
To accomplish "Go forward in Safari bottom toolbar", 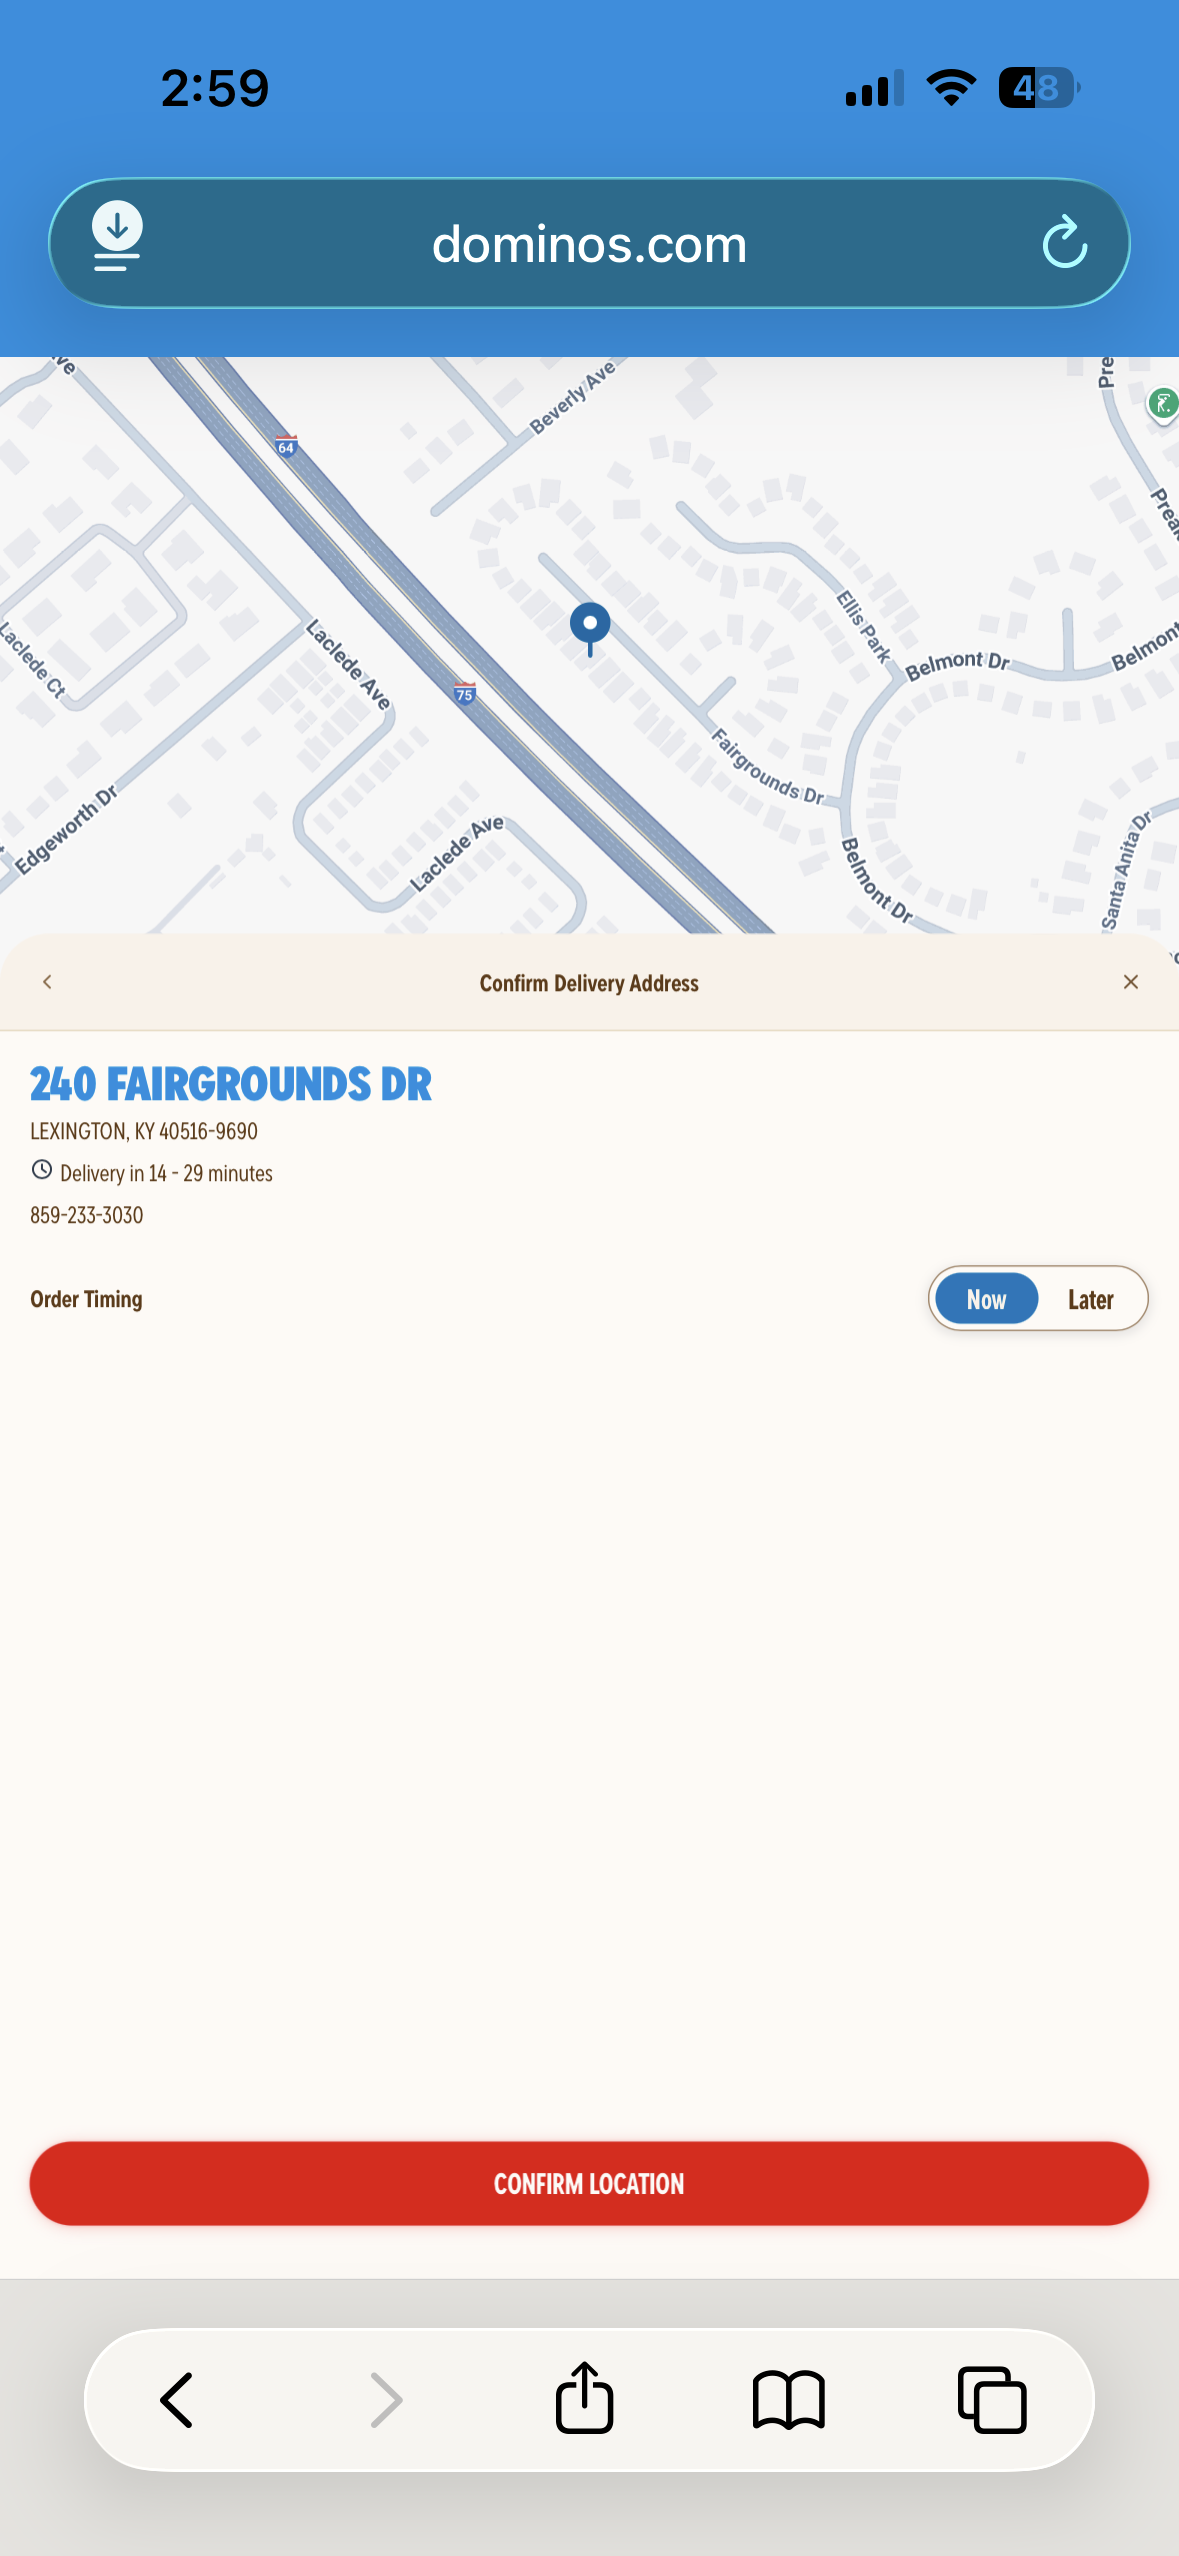I will pyautogui.click(x=385, y=2400).
